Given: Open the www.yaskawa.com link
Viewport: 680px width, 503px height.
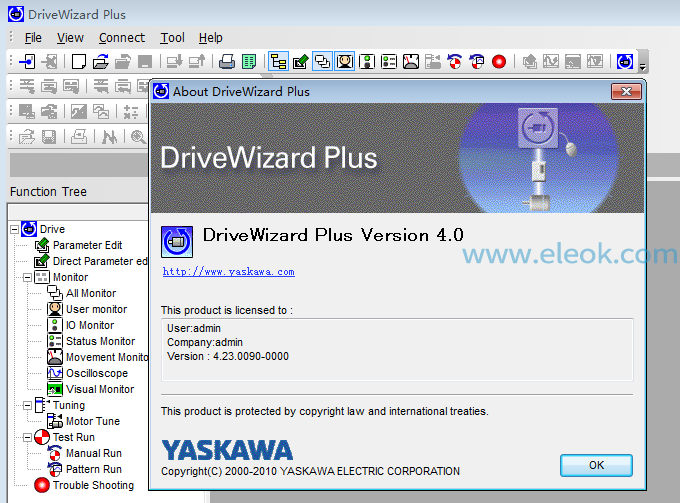Looking at the screenshot, I should point(229,272).
